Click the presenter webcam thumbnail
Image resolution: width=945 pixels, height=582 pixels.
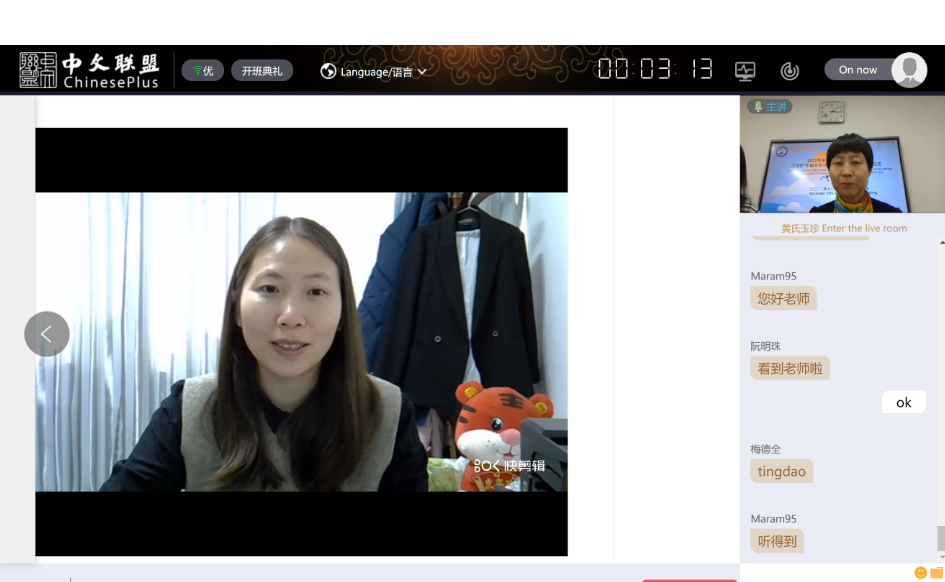pos(842,155)
